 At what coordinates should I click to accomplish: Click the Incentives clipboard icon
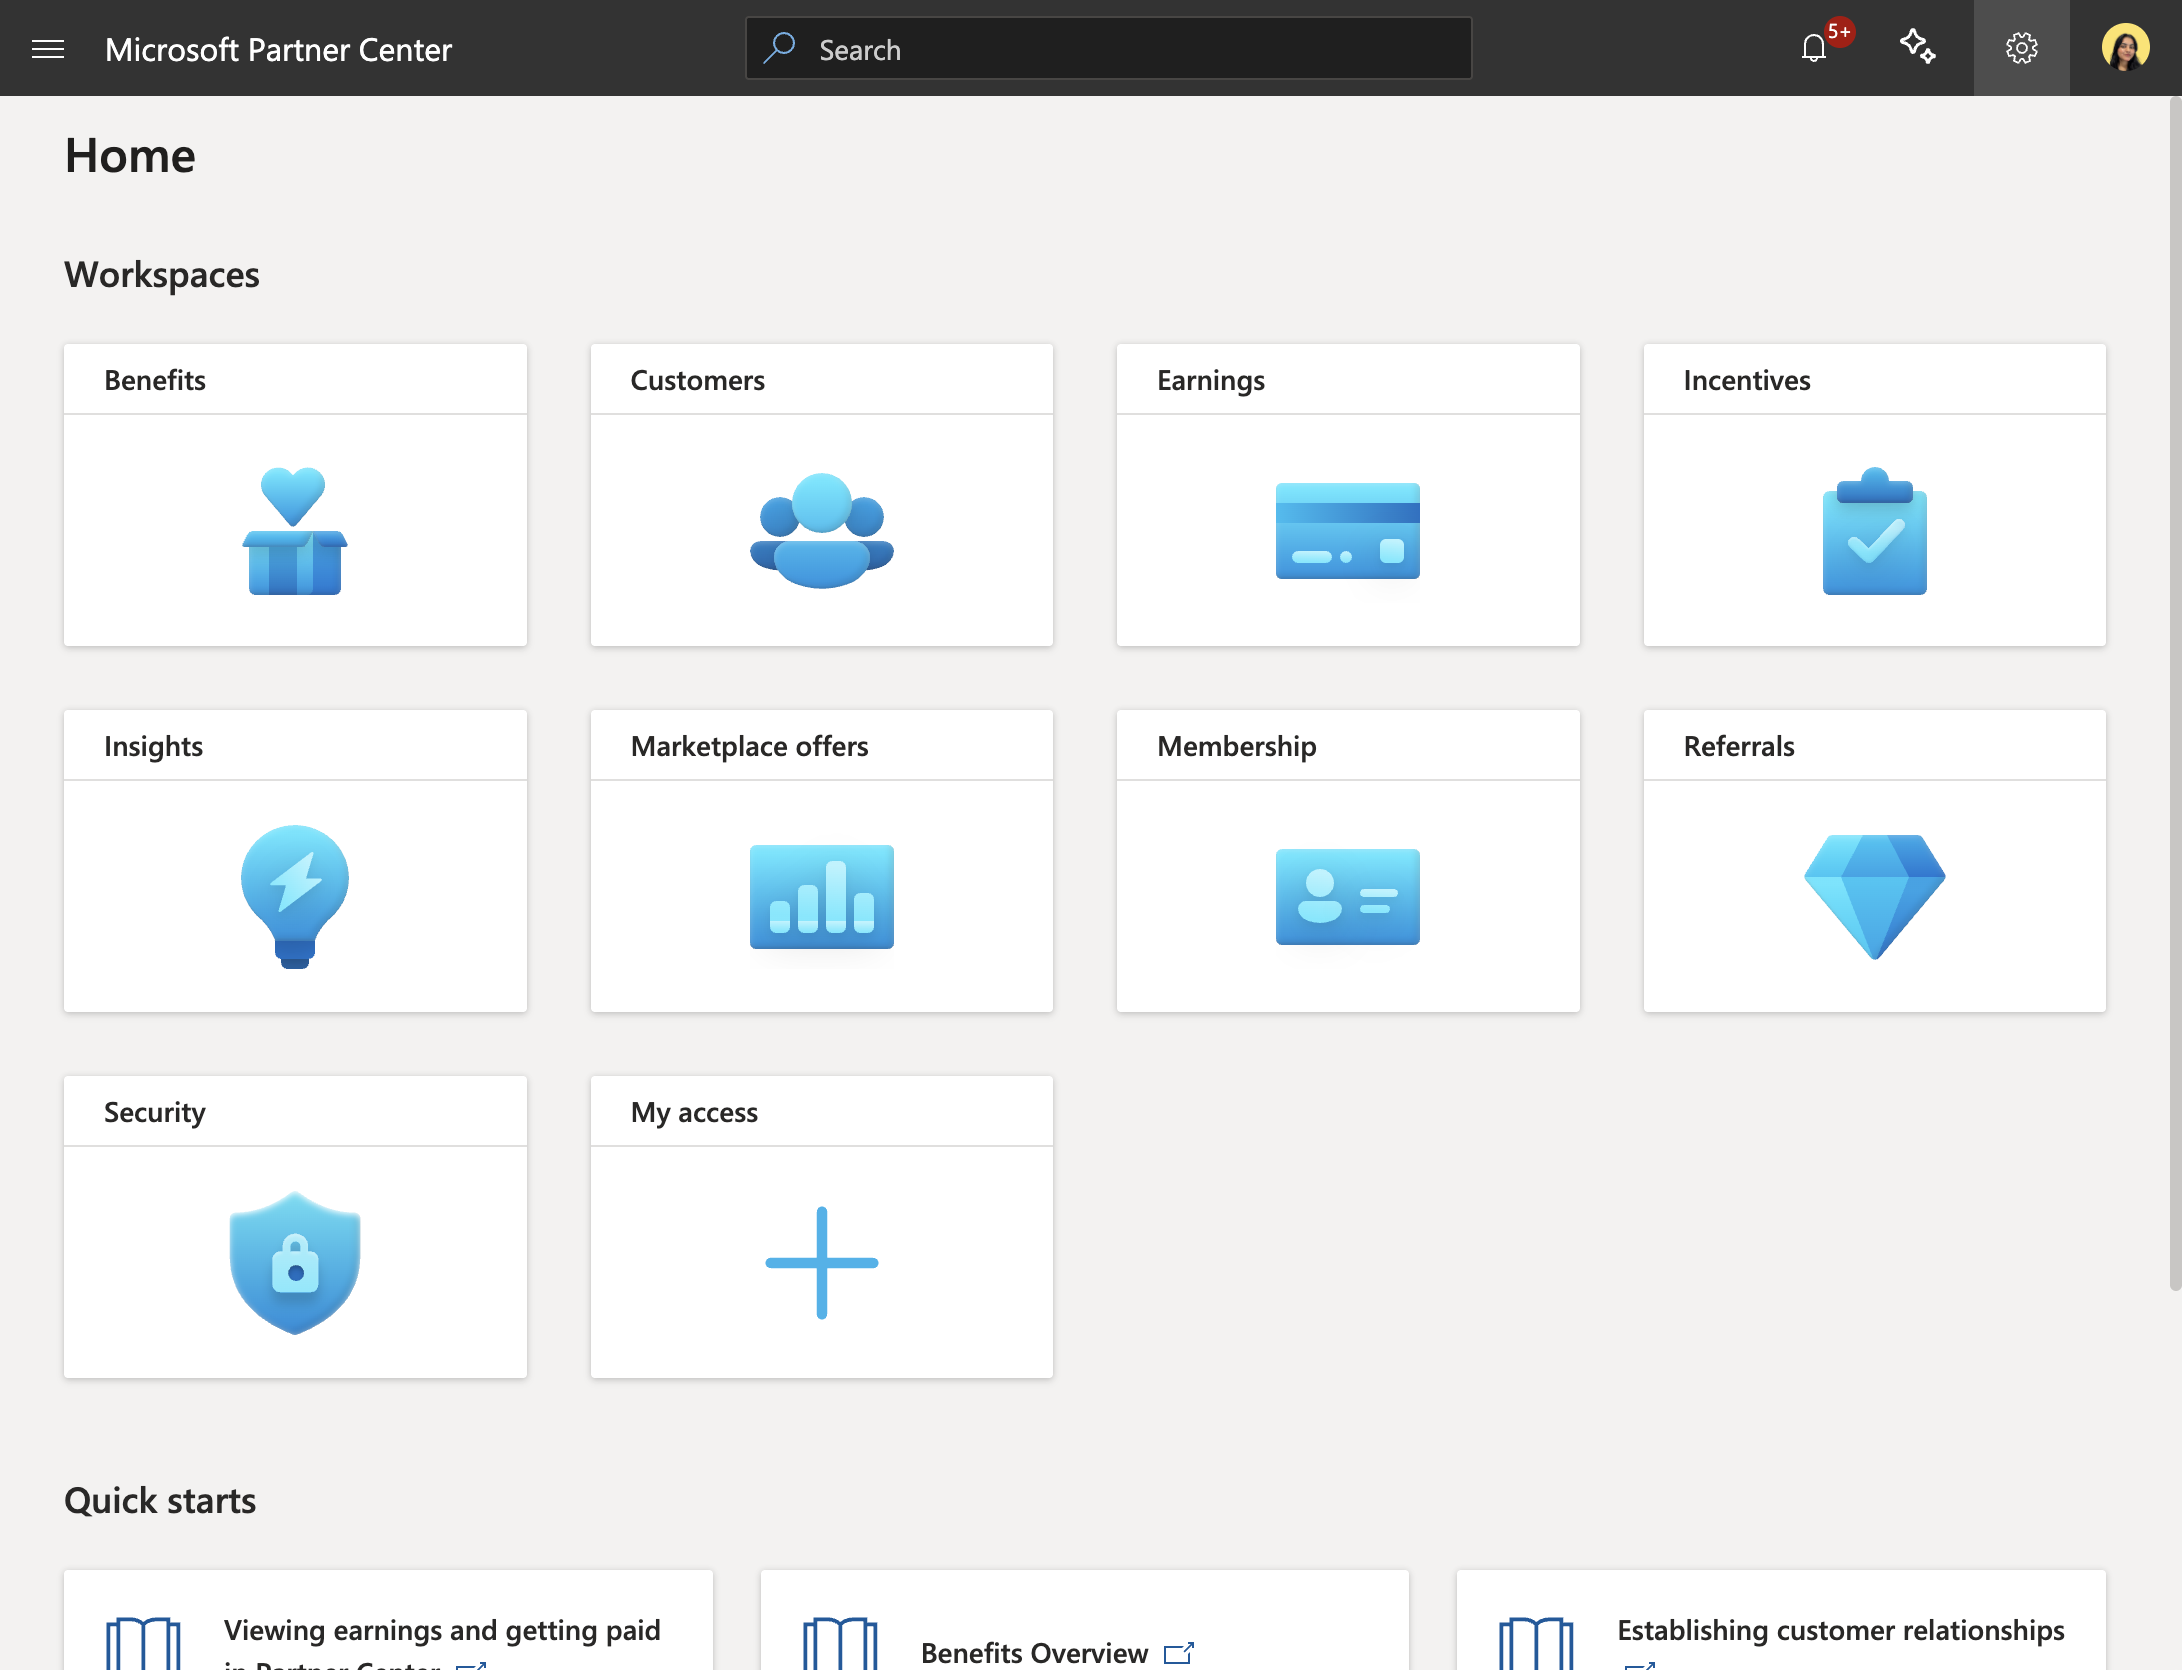point(1875,530)
